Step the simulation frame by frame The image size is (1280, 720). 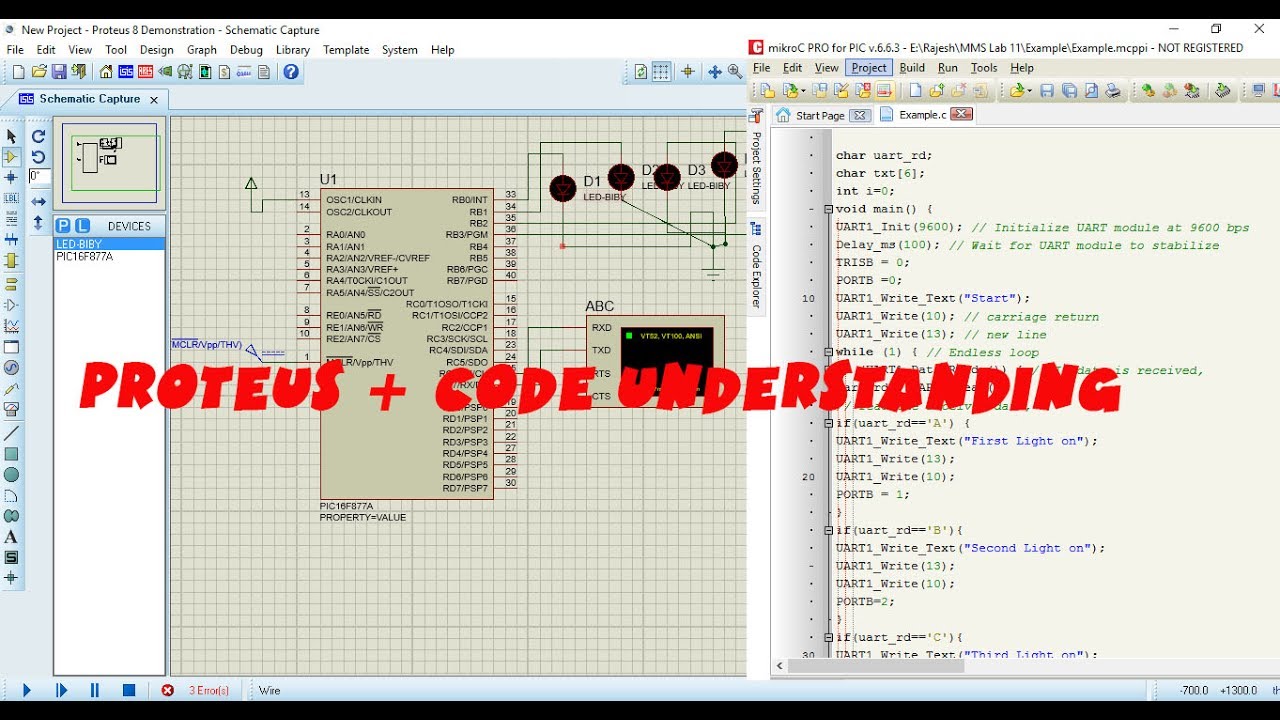point(61,690)
